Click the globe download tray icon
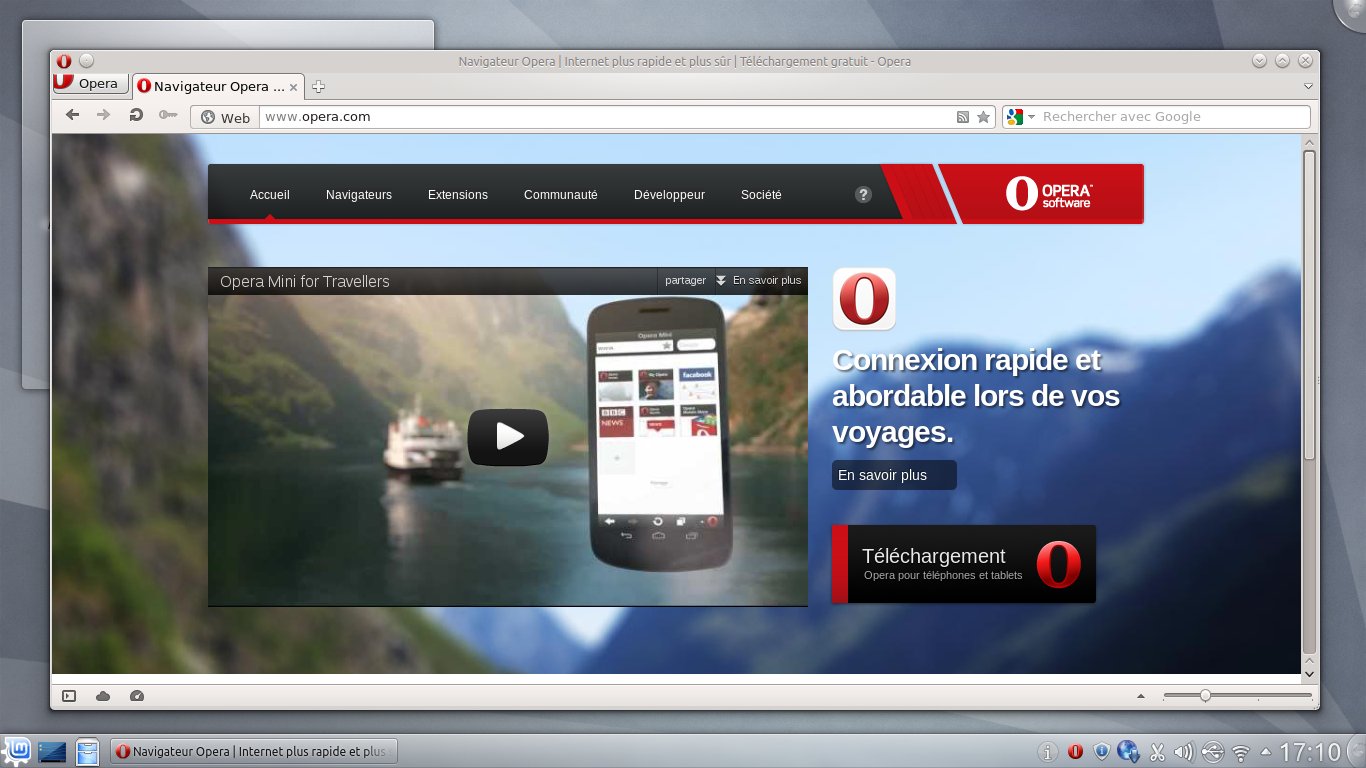The width and height of the screenshot is (1366, 768). pyautogui.click(x=1129, y=751)
